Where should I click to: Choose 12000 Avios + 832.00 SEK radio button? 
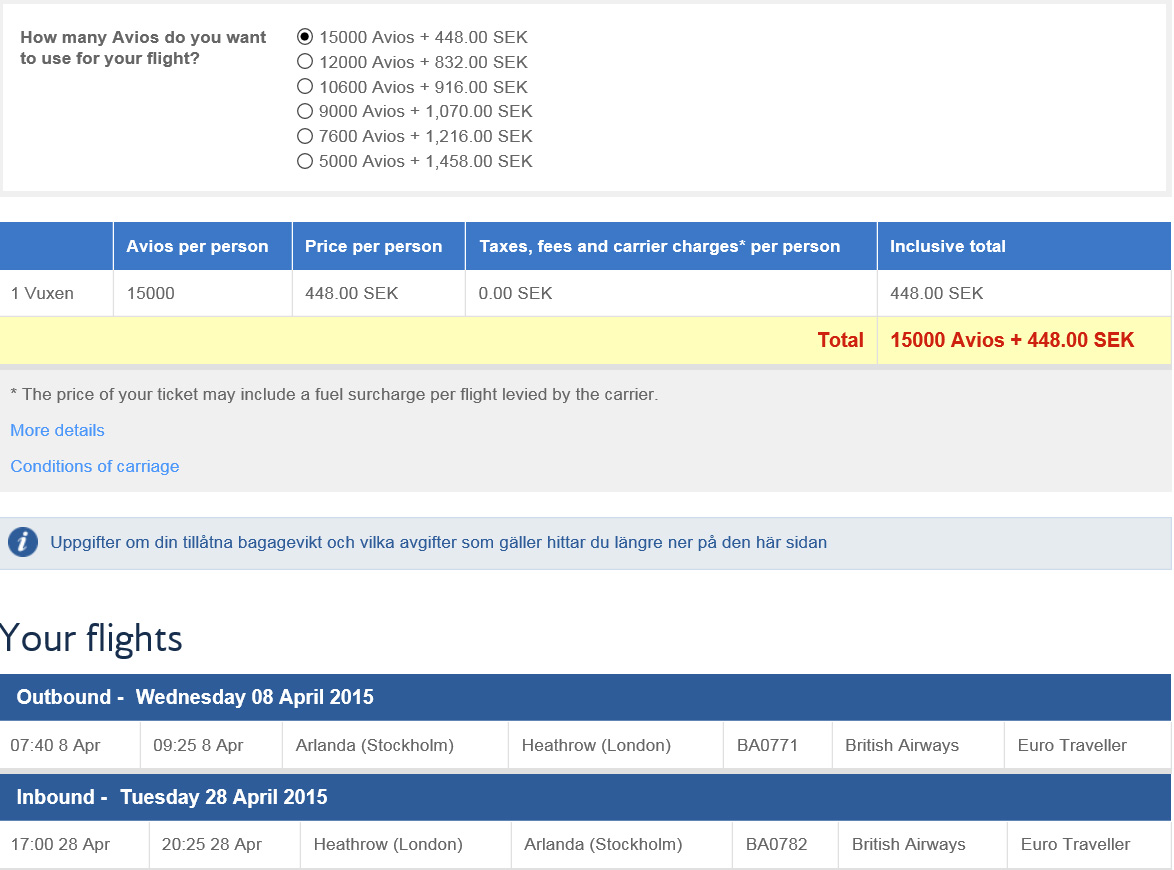pos(305,62)
